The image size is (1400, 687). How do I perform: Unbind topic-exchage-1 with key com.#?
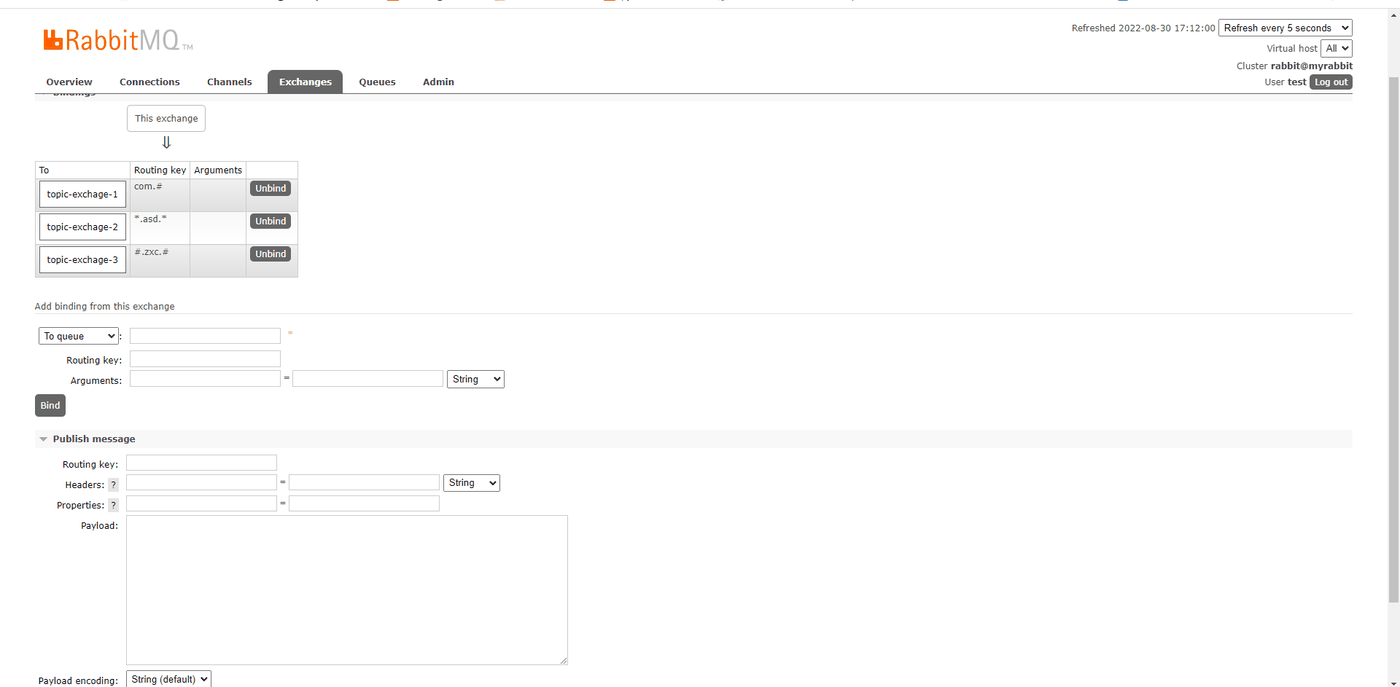pos(270,188)
